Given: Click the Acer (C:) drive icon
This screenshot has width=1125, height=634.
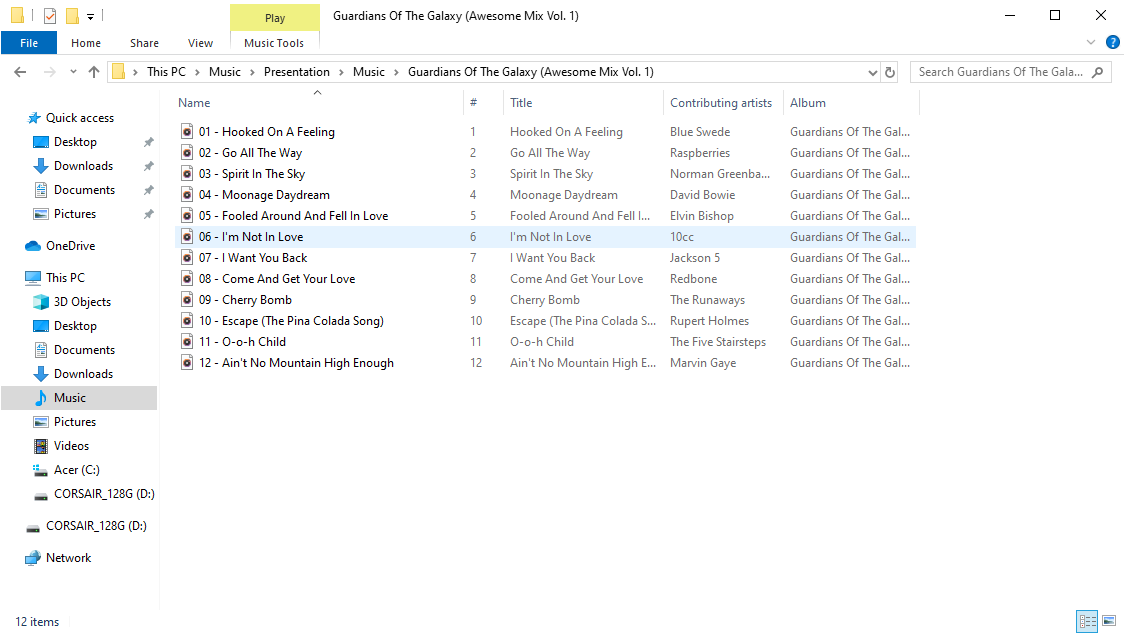Looking at the screenshot, I should (x=41, y=470).
